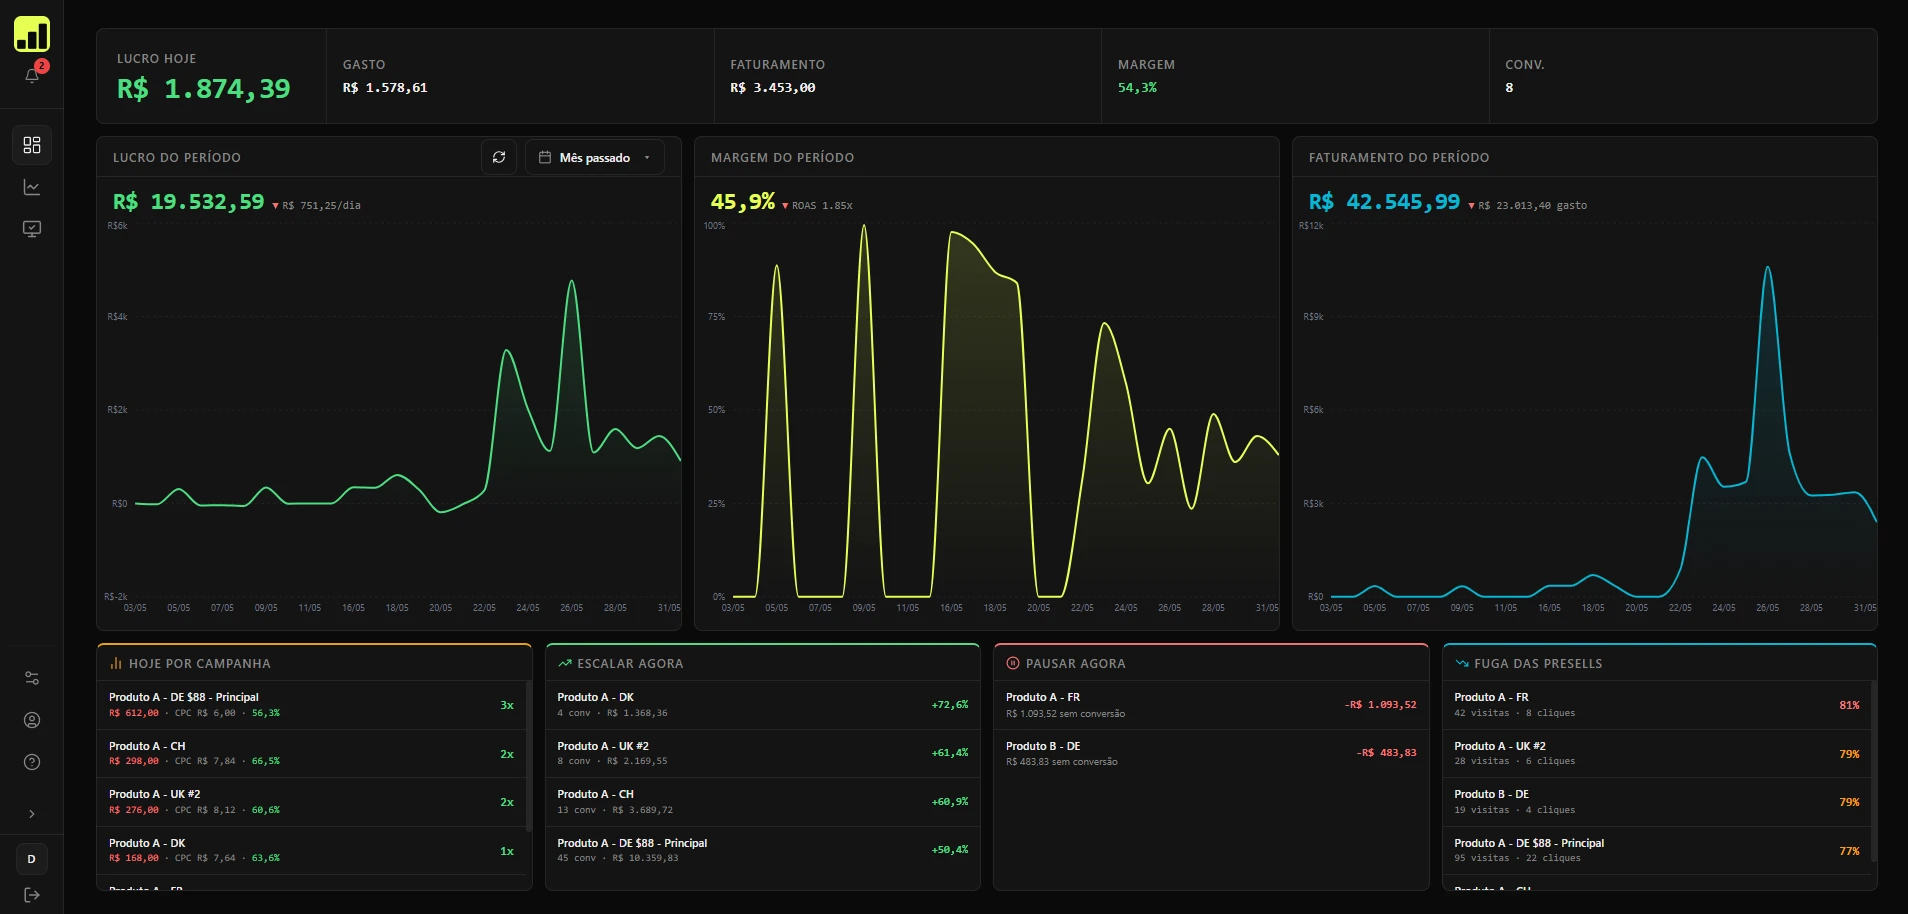1908x914 pixels.
Task: Refresh the Lucro do Período chart
Action: 499,157
